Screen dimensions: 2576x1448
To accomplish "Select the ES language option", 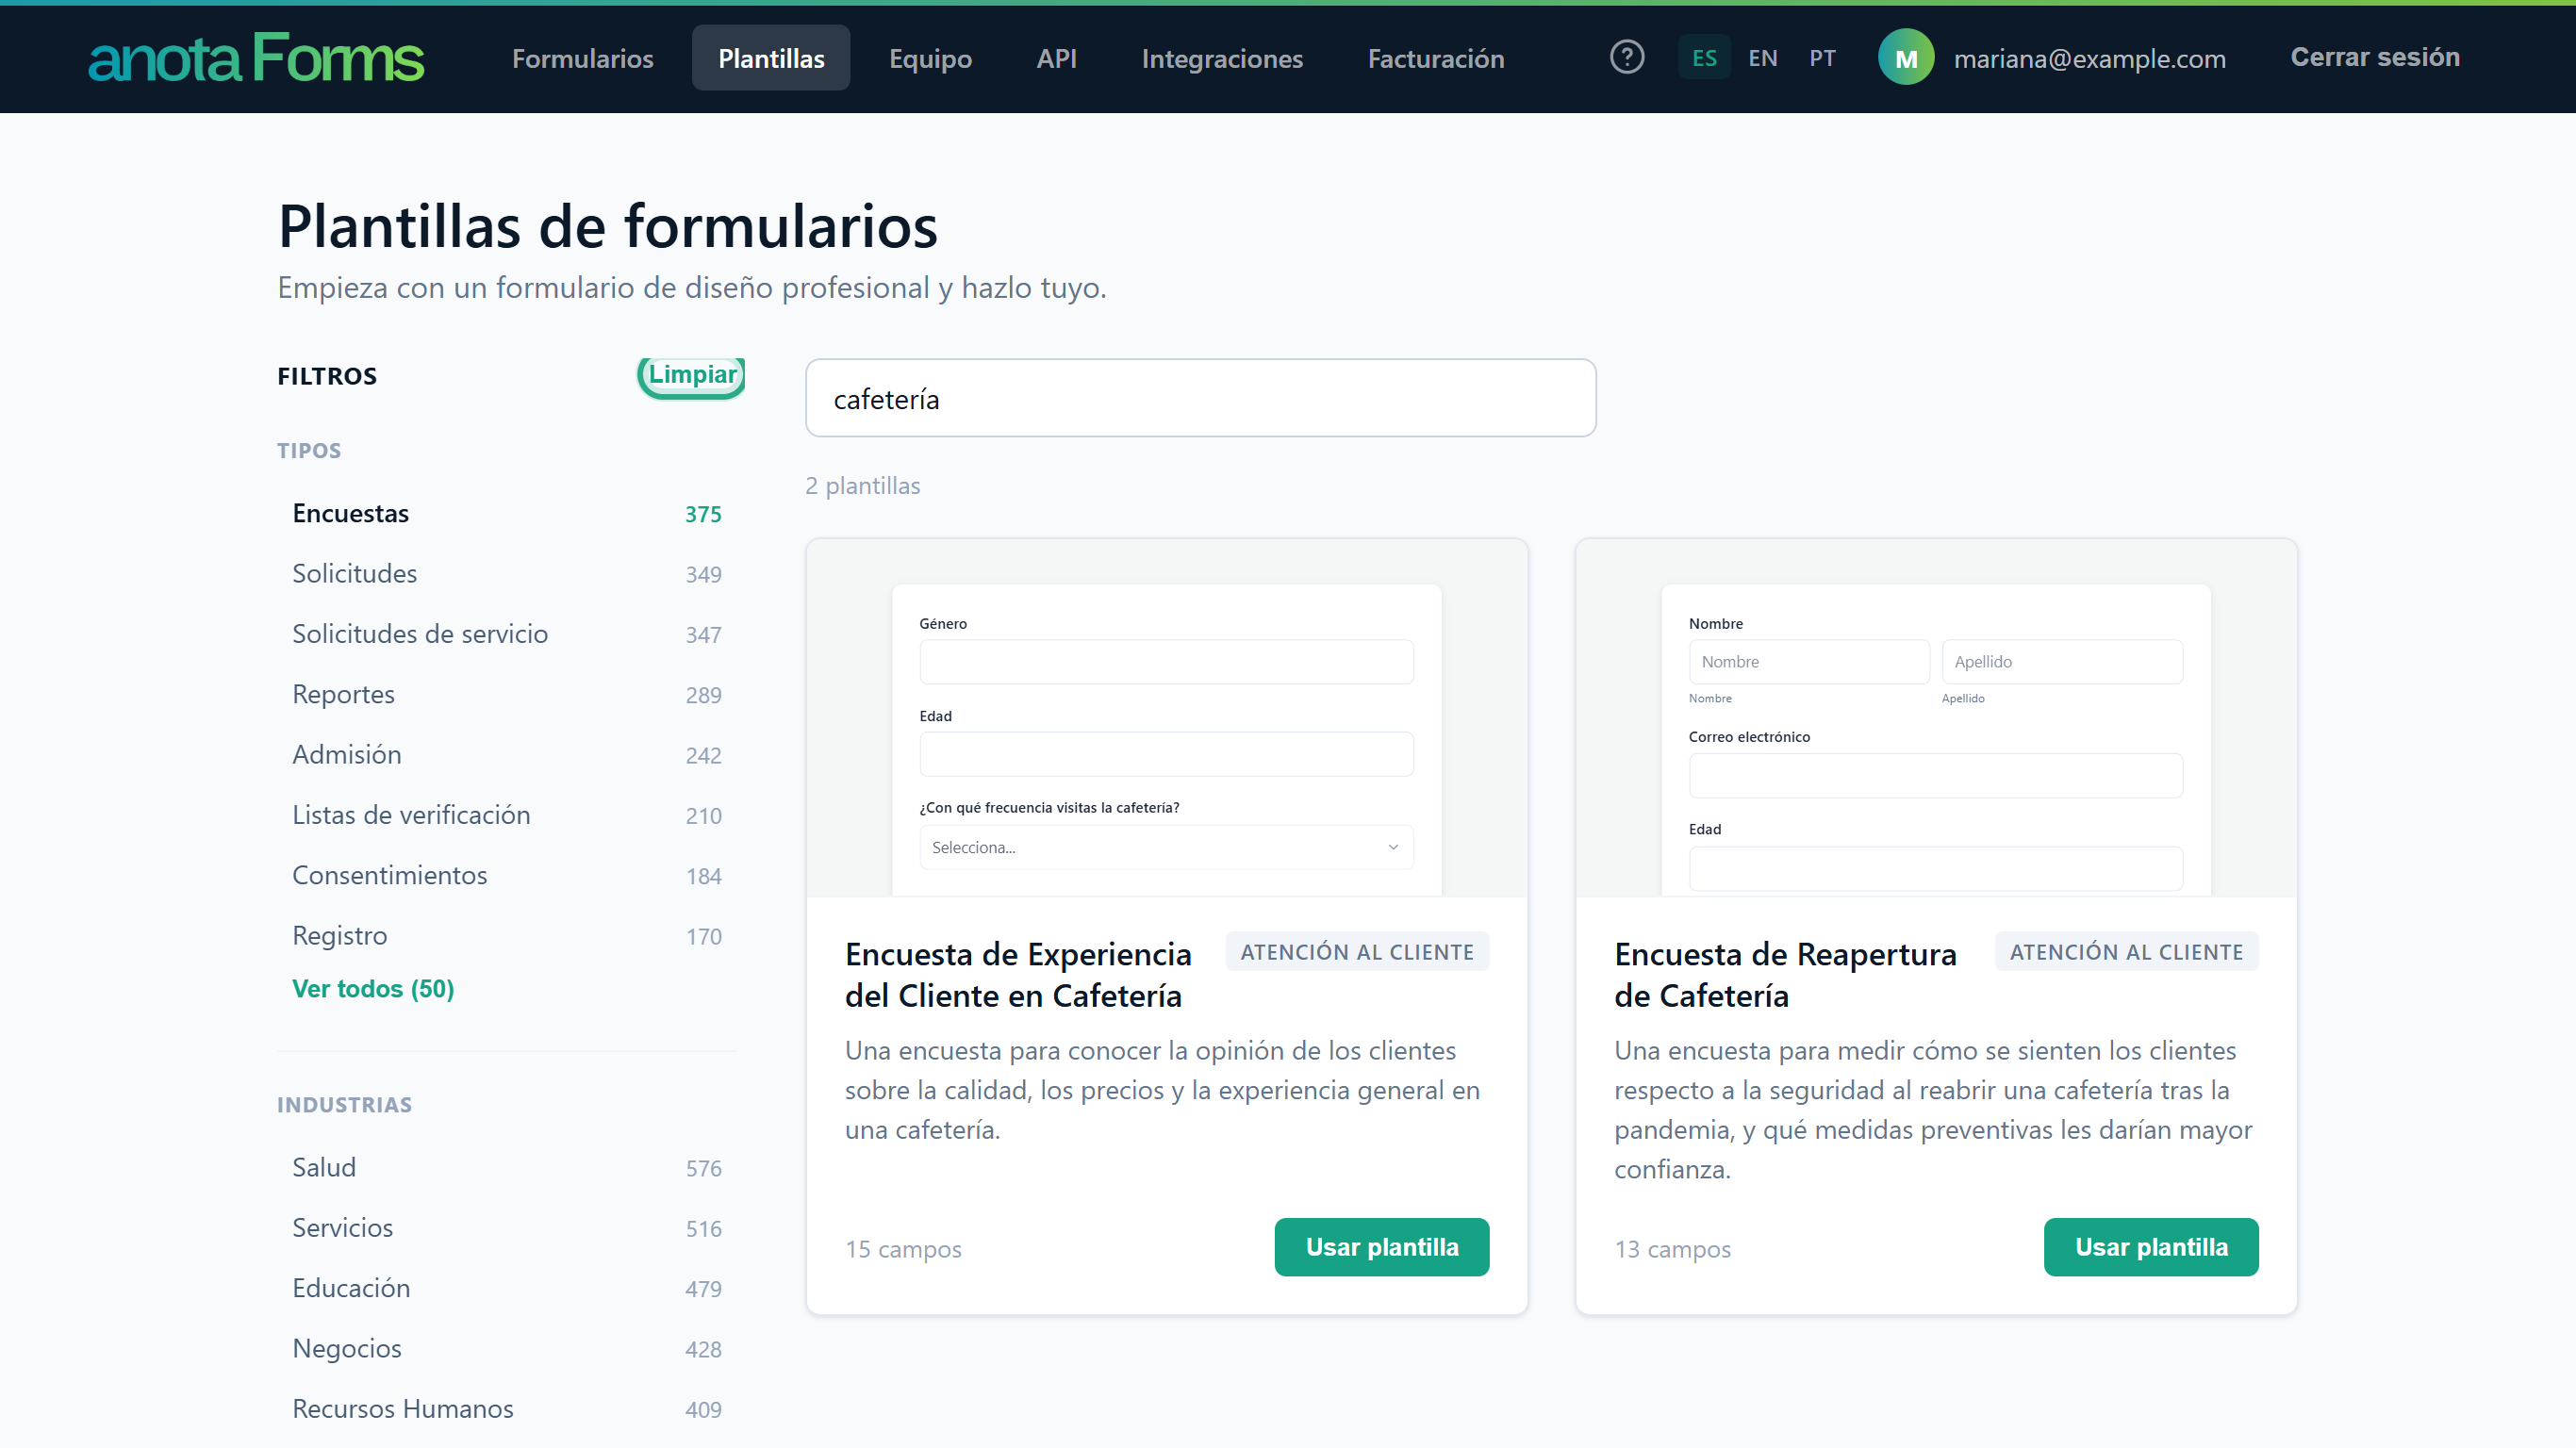I will 1704,58.
